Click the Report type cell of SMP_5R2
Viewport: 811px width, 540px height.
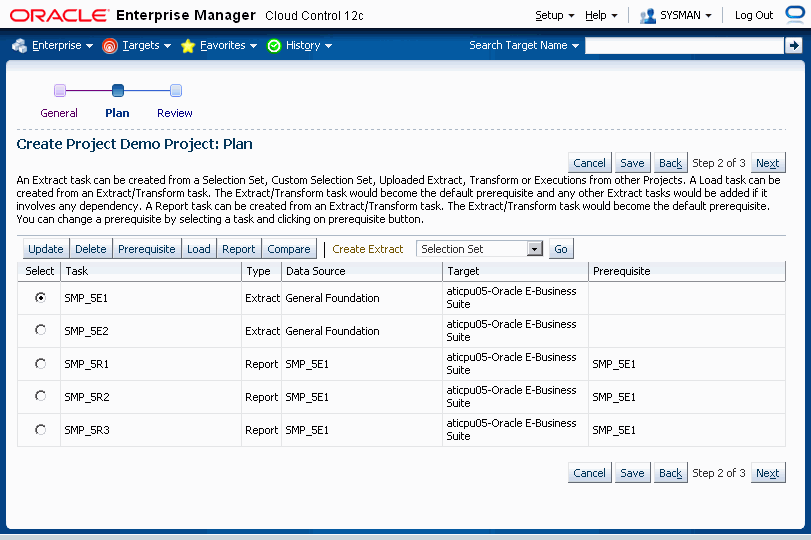pyautogui.click(x=261, y=397)
